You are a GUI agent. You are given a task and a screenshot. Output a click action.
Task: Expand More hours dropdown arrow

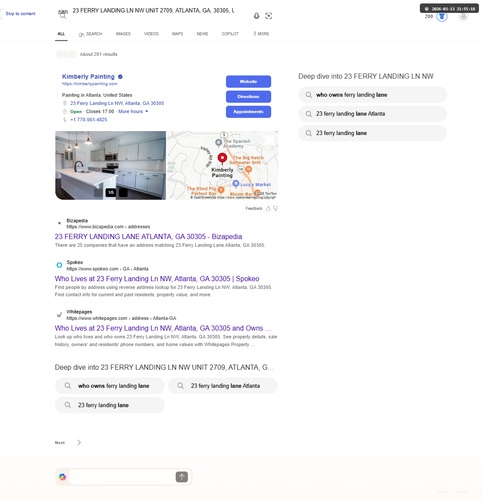(x=147, y=111)
